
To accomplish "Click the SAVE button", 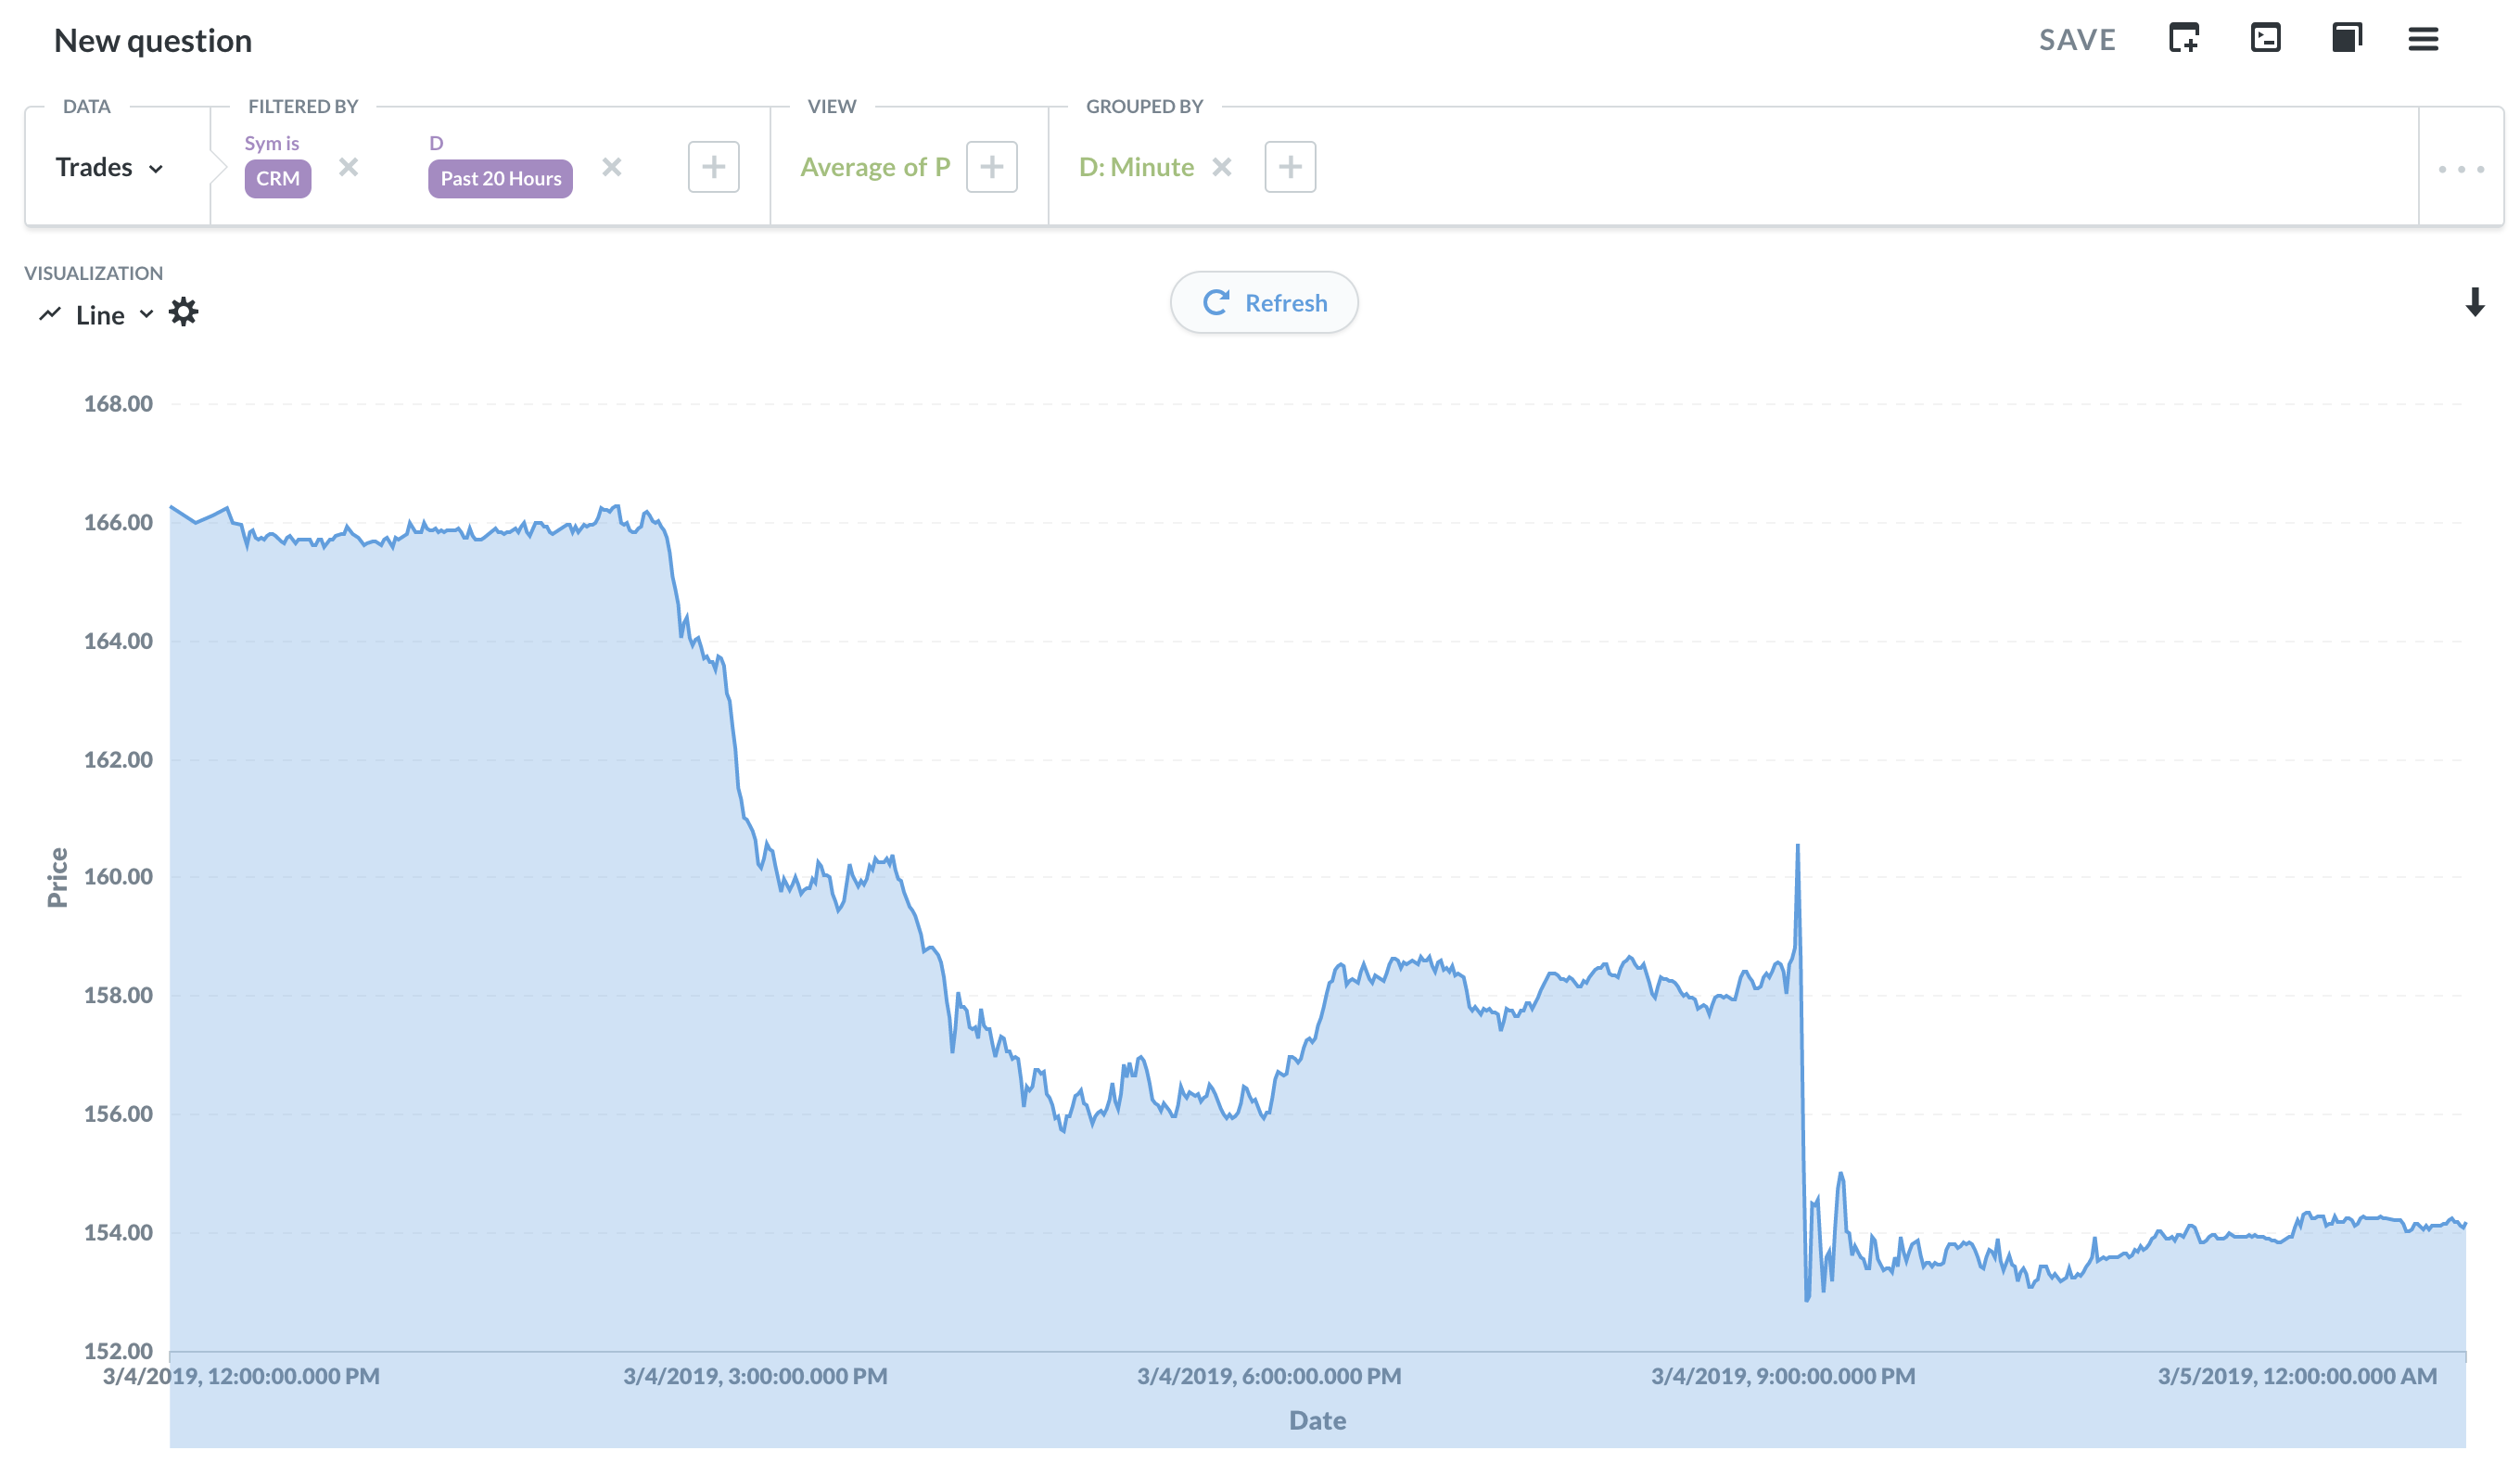I will pos(2077,40).
